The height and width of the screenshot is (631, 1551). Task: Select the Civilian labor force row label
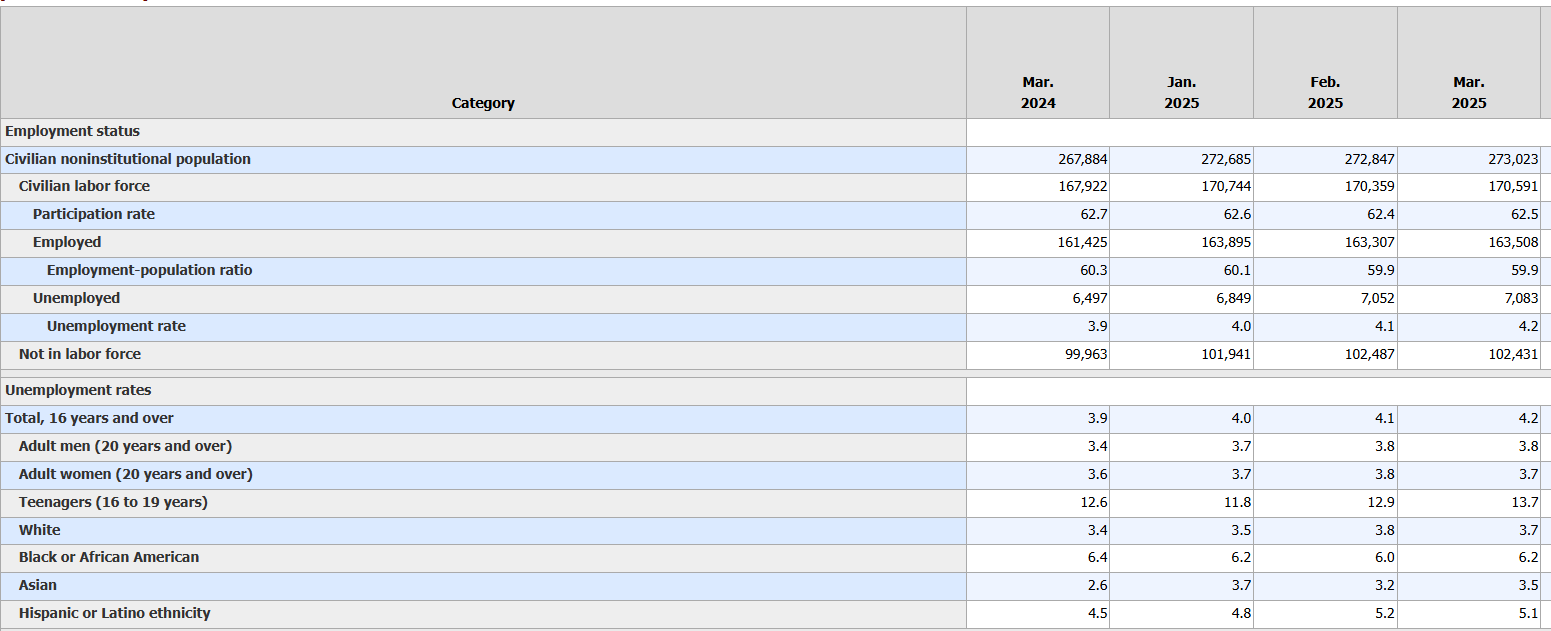coord(84,186)
